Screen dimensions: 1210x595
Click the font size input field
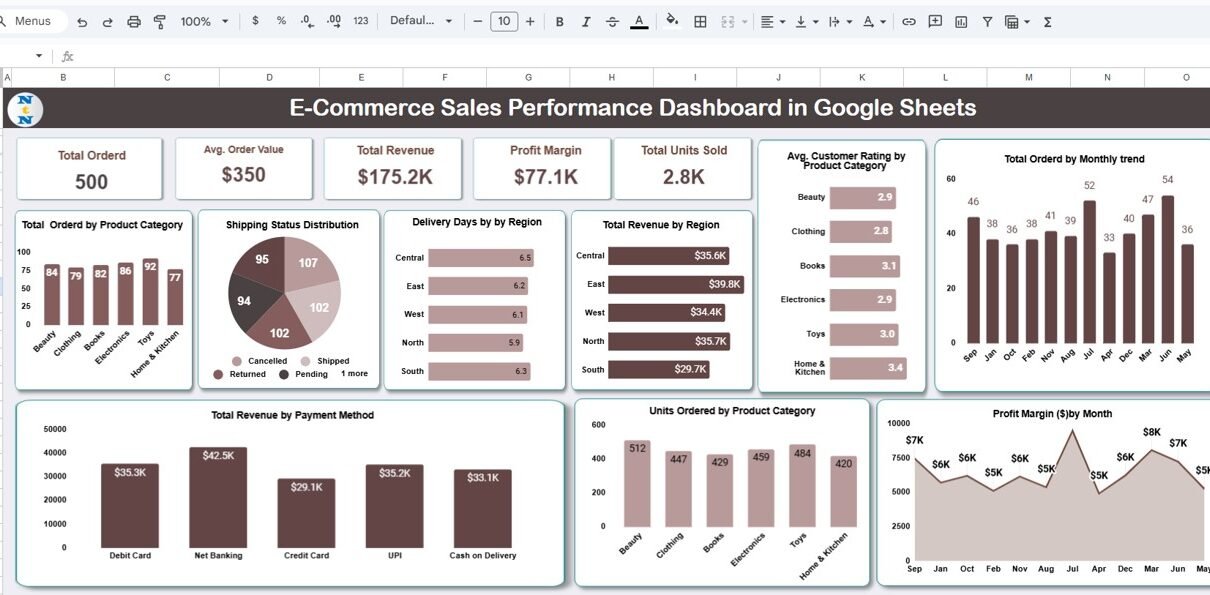pyautogui.click(x=504, y=21)
